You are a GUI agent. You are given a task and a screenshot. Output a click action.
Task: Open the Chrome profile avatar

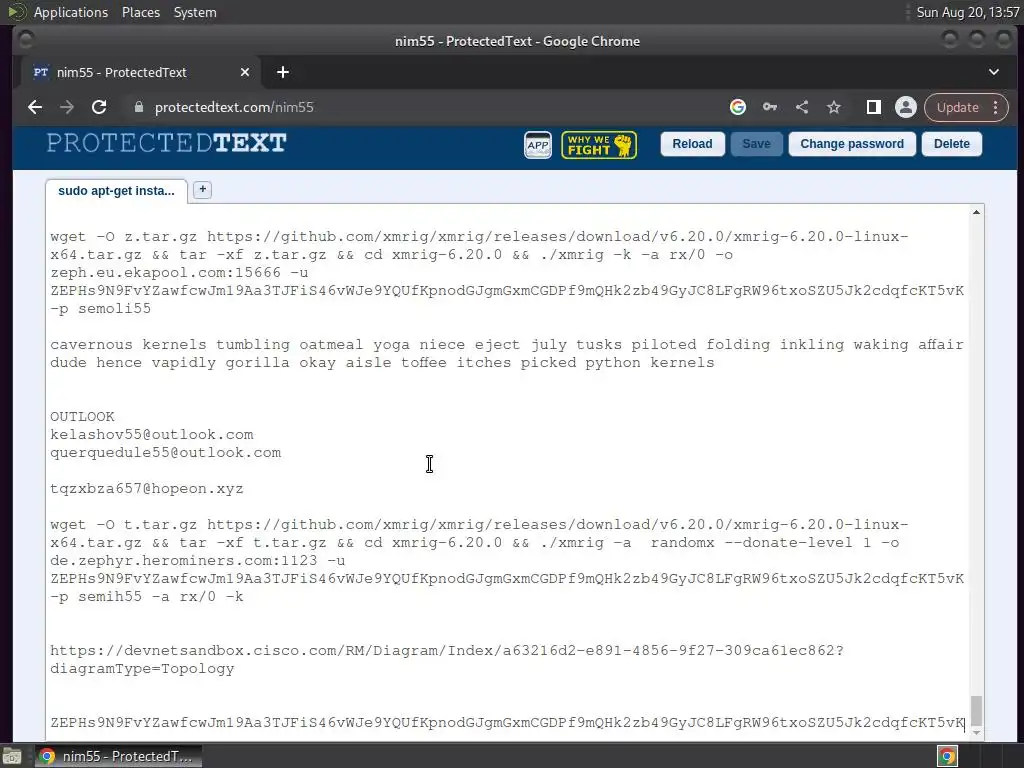(906, 107)
